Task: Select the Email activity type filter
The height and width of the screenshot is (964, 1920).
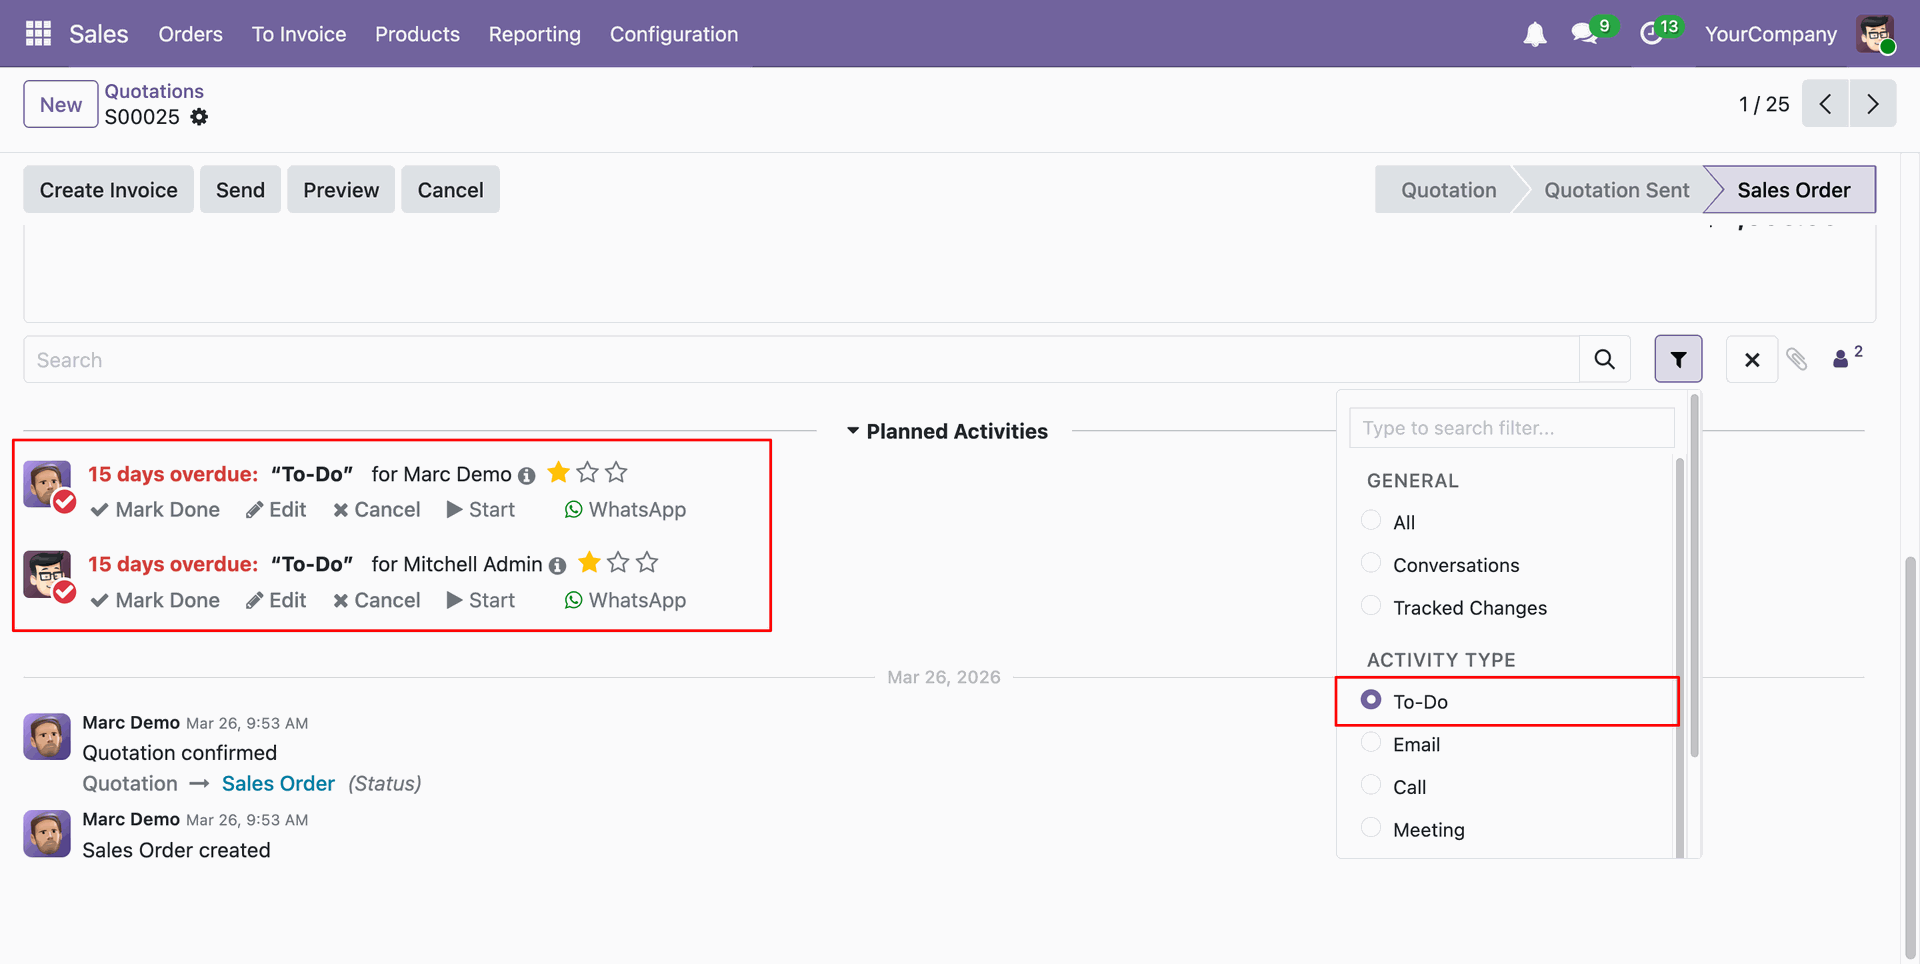Action: point(1371,743)
